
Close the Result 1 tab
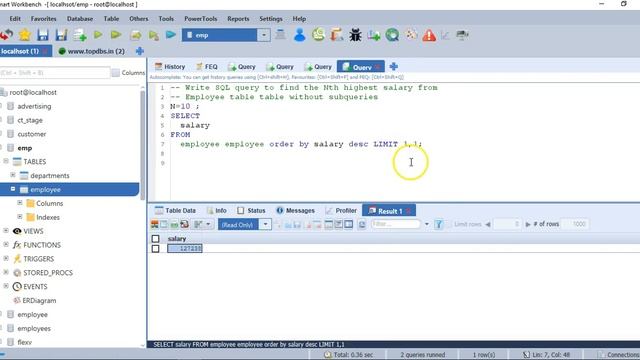coord(408,211)
